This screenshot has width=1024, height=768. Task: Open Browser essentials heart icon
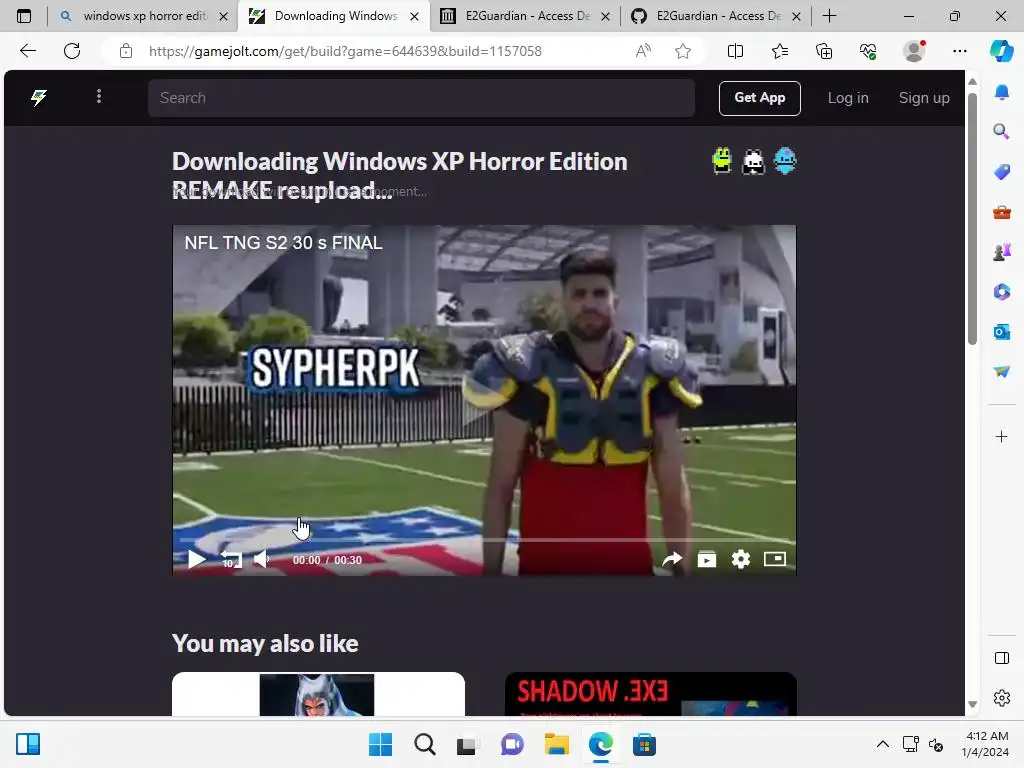tap(868, 51)
